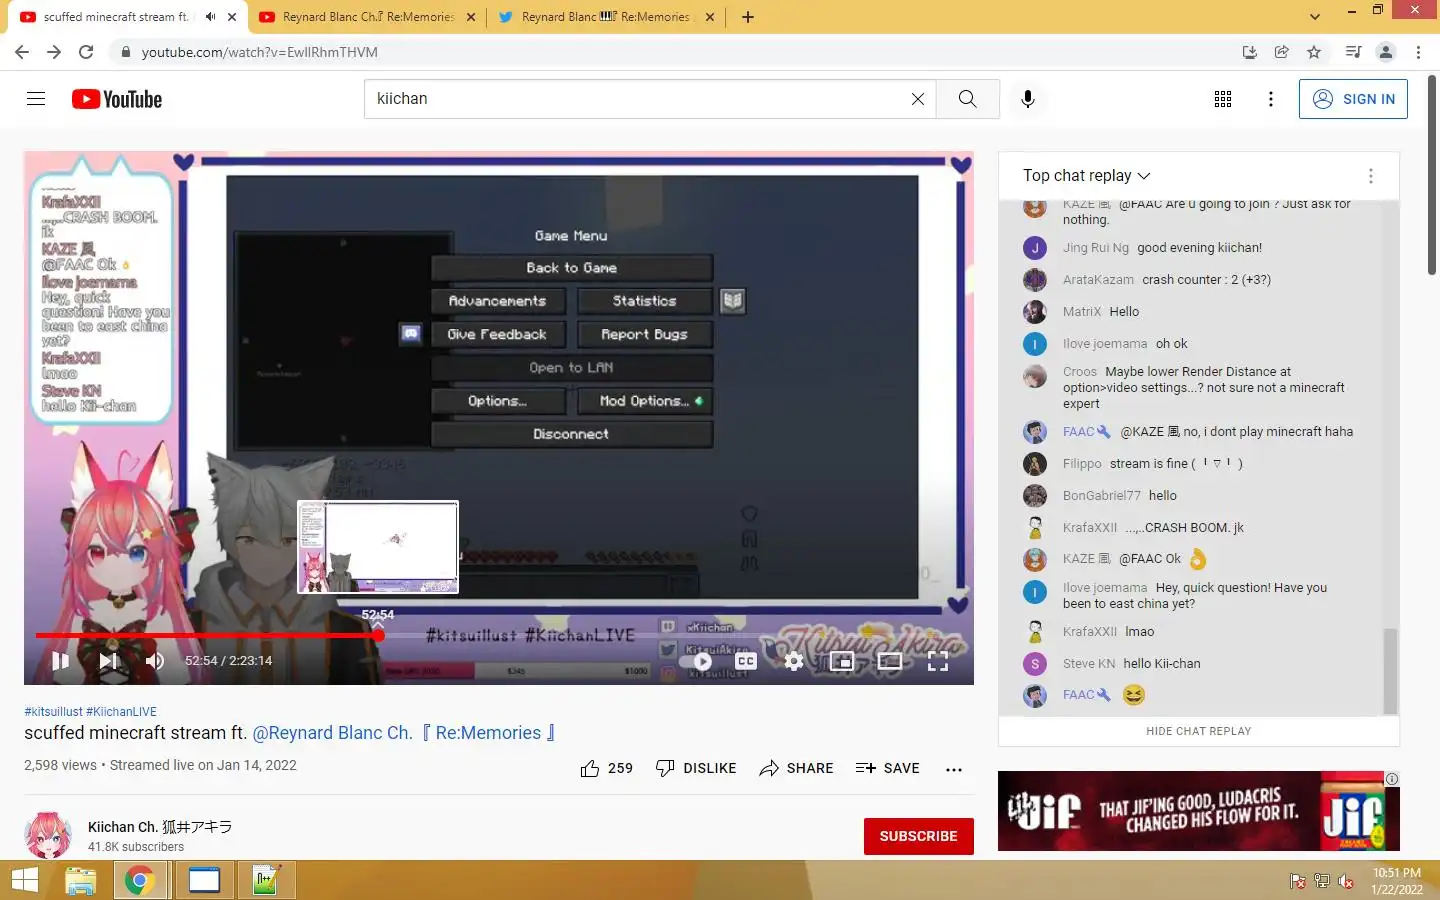The width and height of the screenshot is (1440, 900).
Task: Open the YouTube apps grid
Action: click(x=1222, y=99)
